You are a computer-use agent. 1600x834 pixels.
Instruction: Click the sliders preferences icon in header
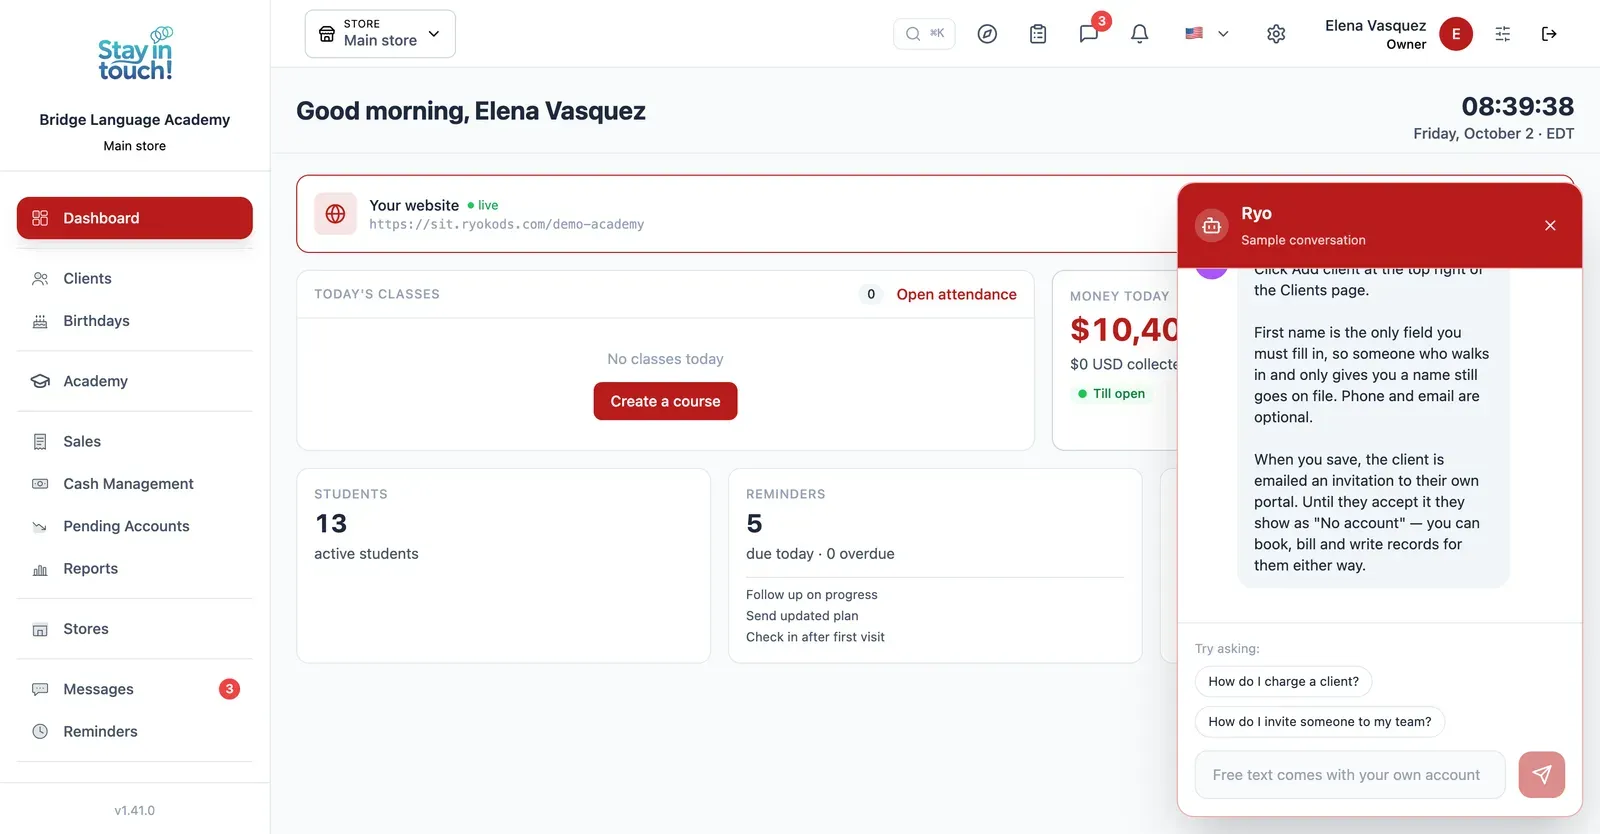(1502, 34)
